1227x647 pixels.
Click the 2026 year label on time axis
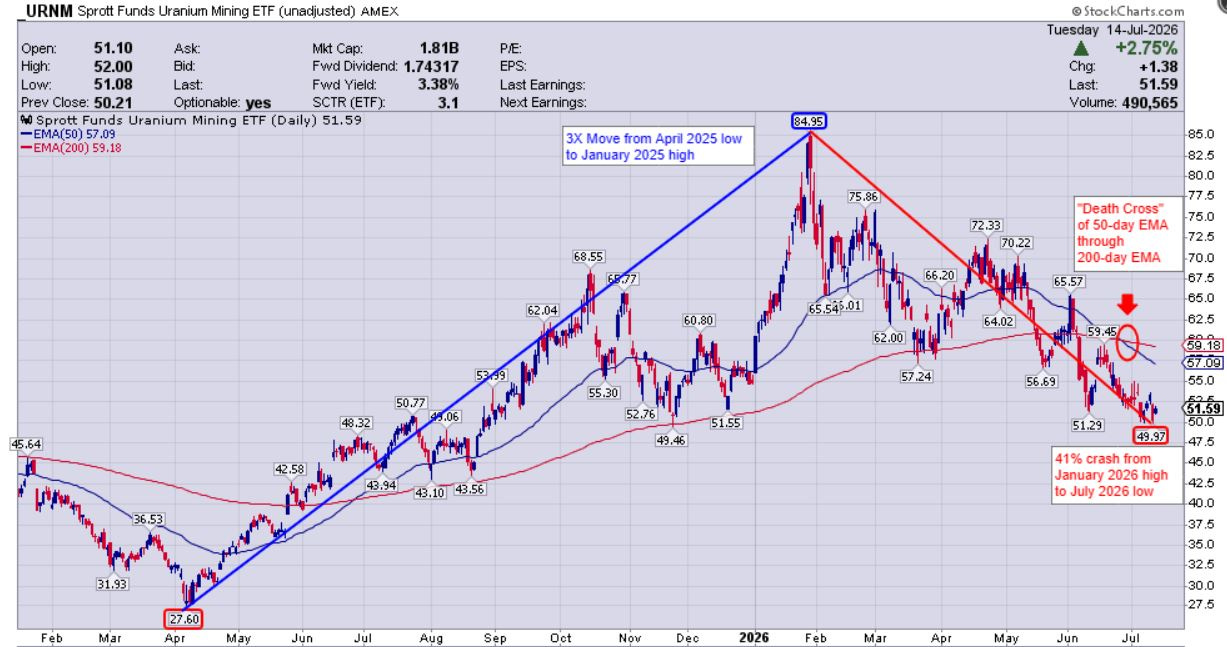[753, 636]
